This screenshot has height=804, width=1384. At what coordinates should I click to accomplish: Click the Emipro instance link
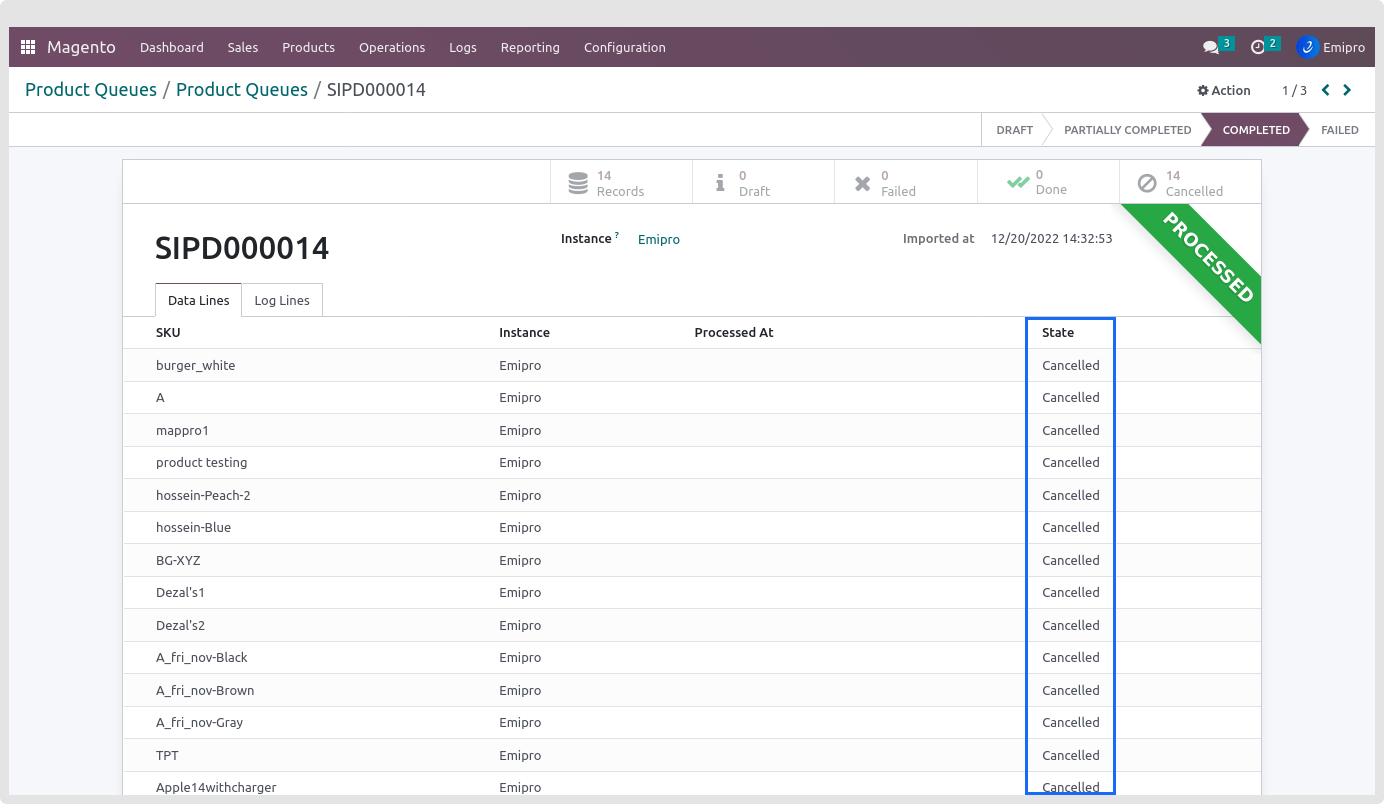click(x=659, y=239)
